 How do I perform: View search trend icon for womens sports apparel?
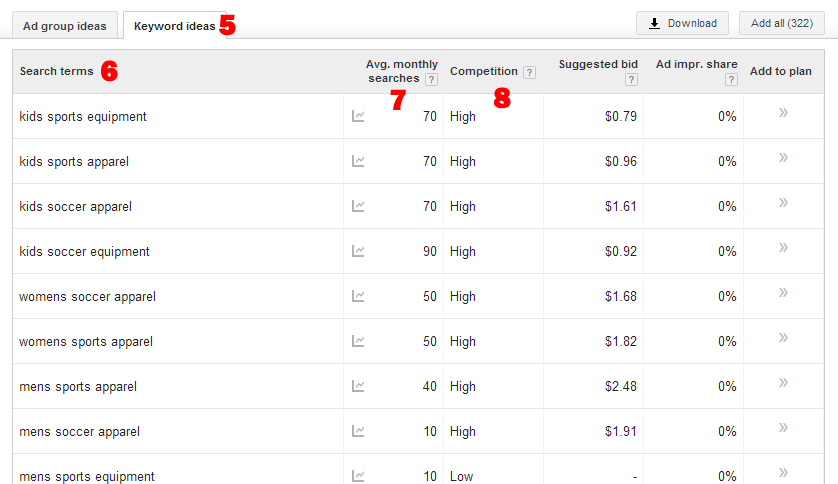[x=358, y=341]
